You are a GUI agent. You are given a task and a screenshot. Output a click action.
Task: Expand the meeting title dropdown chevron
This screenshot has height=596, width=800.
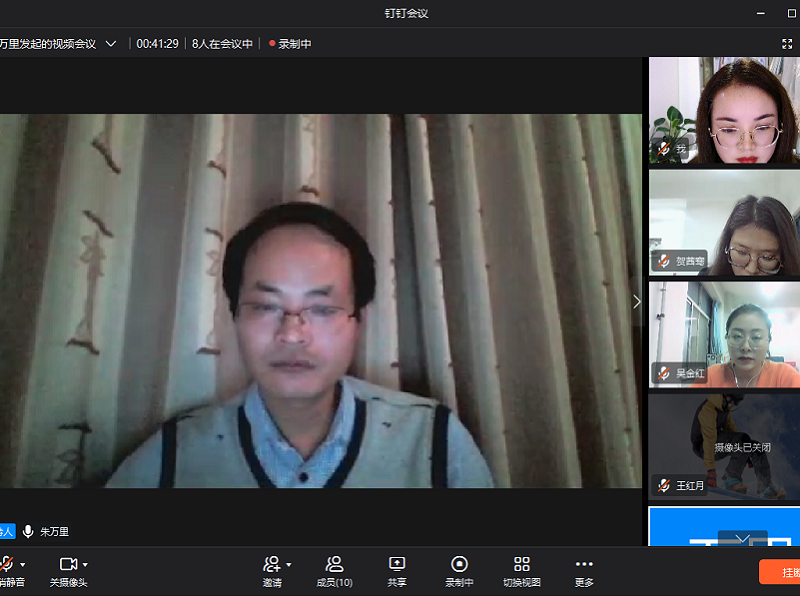(111, 44)
